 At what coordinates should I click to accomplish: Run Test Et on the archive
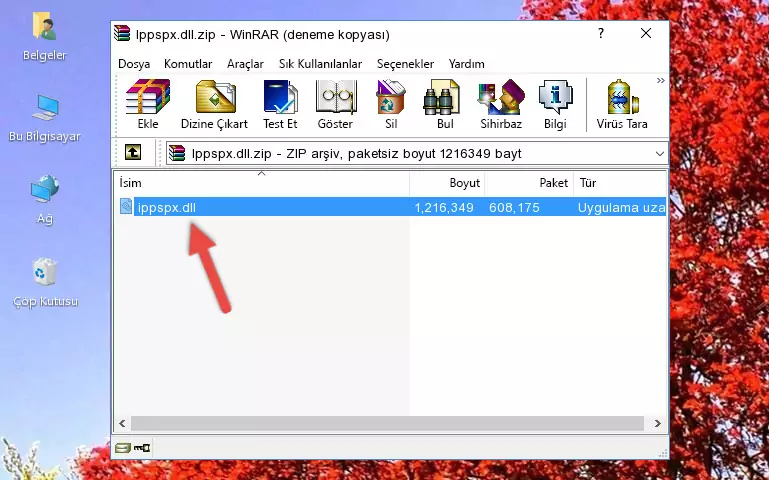click(x=280, y=104)
